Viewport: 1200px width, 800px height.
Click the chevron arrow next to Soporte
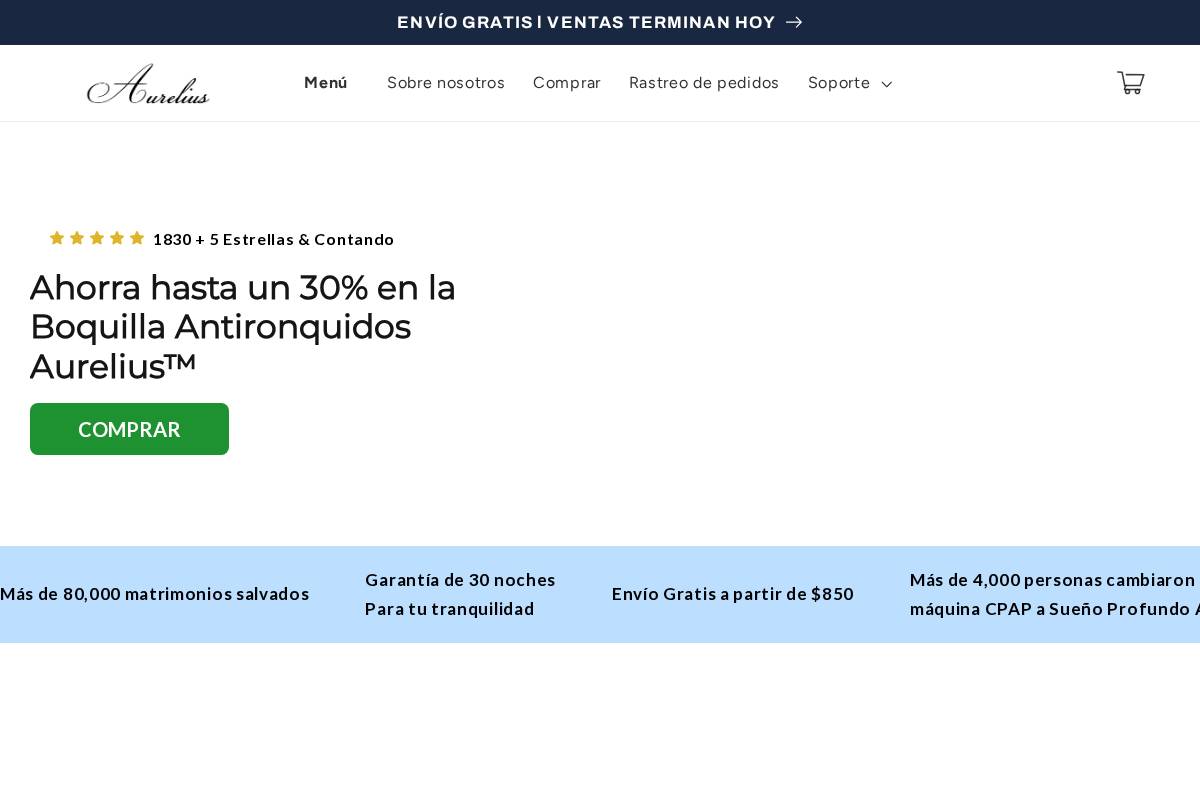pos(886,84)
